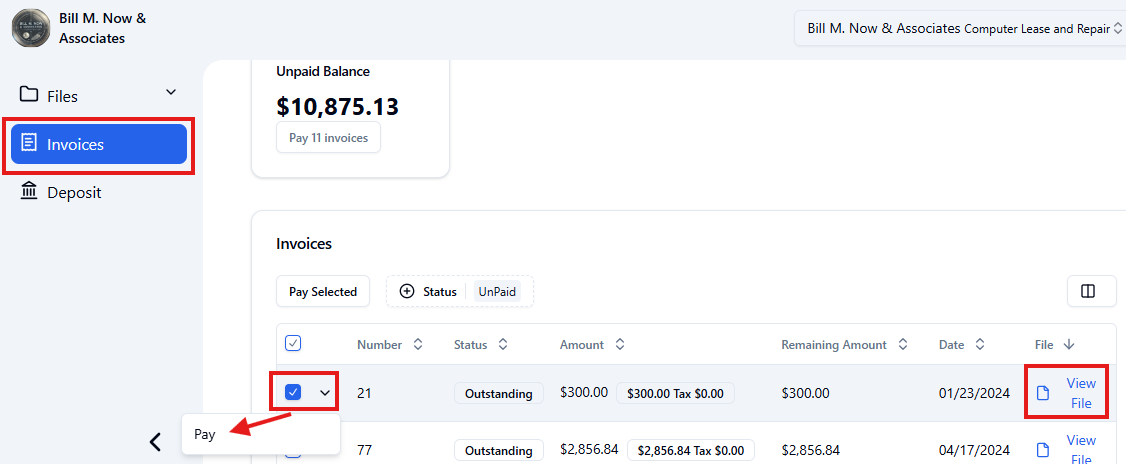Click invoice number 21
The height and width of the screenshot is (464, 1126).
coord(363,393)
